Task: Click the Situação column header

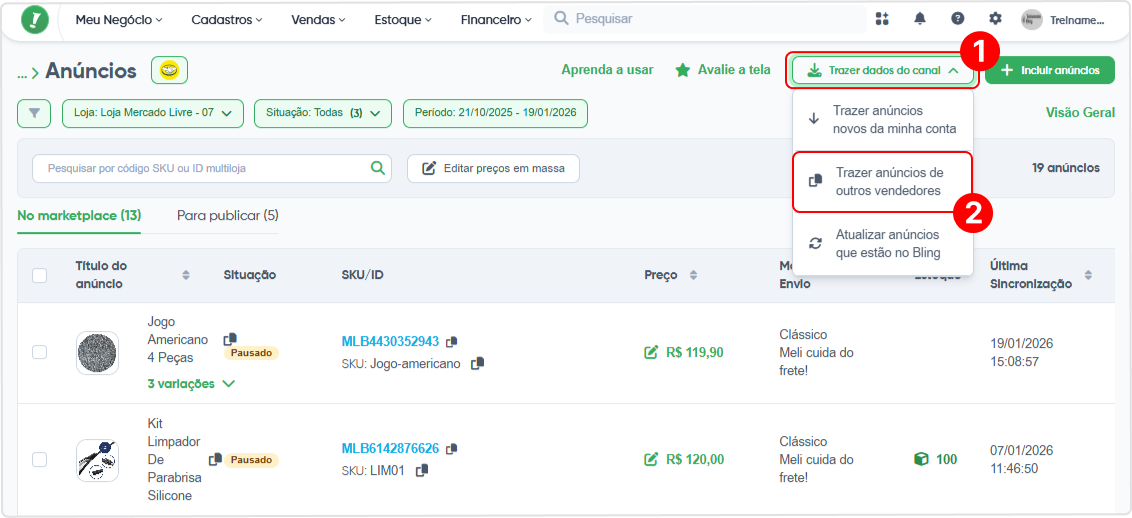Action: coord(250,275)
